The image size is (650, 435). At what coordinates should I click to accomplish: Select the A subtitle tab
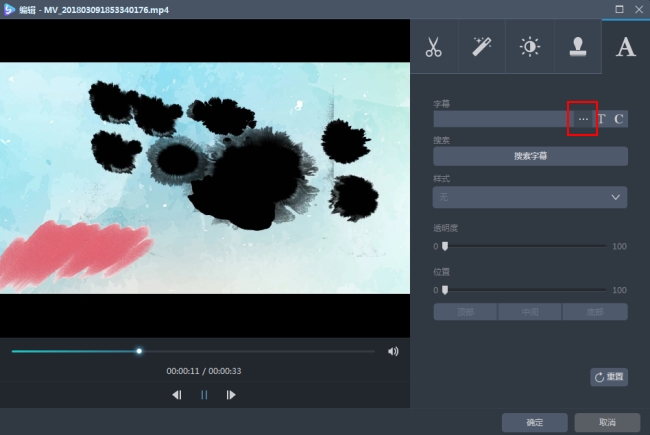tap(625, 47)
